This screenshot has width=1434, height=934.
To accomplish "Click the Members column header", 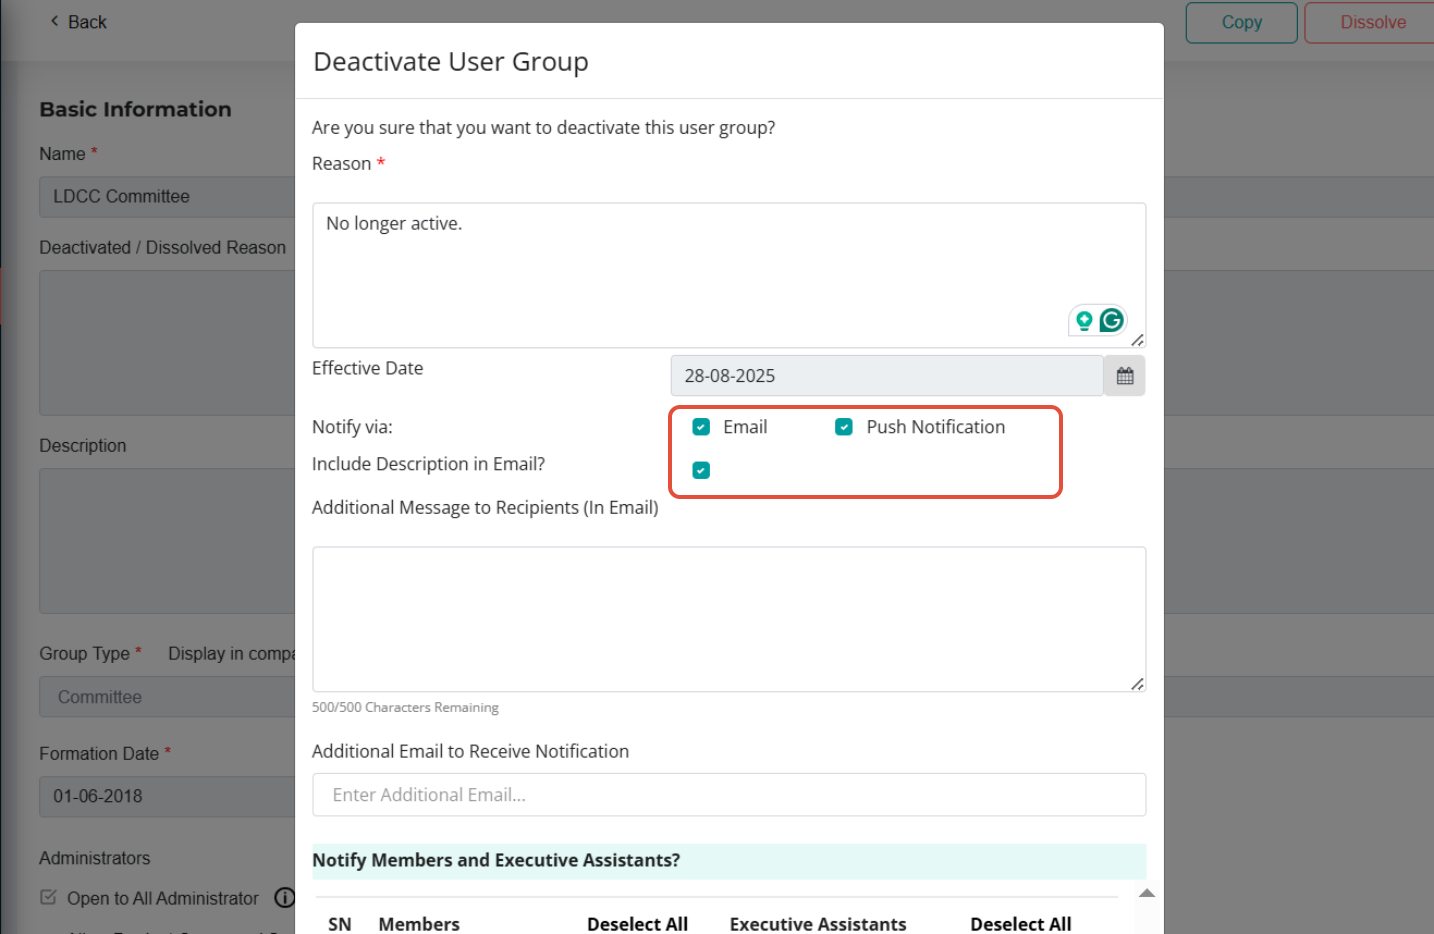I will coord(419,924).
